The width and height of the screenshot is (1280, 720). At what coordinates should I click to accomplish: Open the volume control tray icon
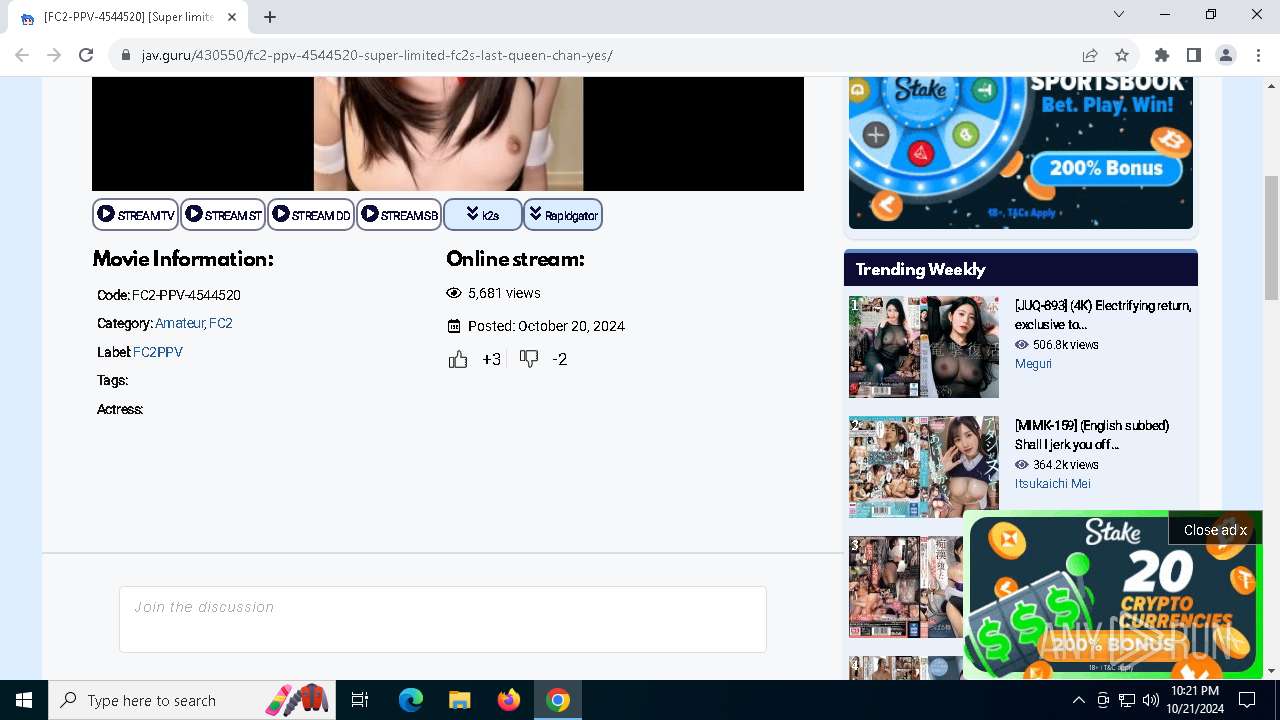click(x=1151, y=700)
